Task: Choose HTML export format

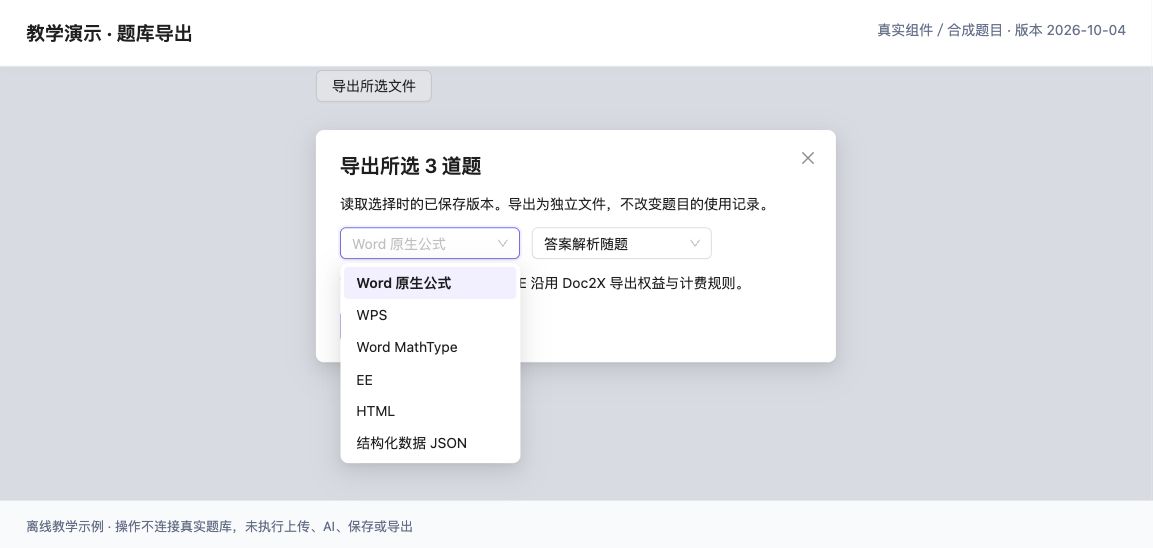Action: point(430,411)
